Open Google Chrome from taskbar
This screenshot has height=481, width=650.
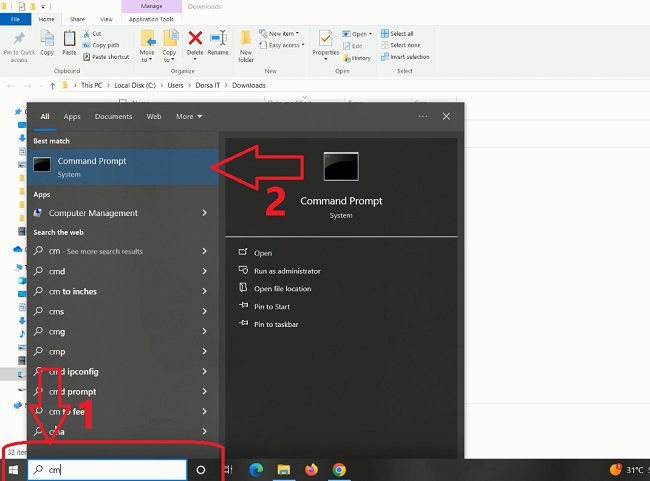coord(339,469)
